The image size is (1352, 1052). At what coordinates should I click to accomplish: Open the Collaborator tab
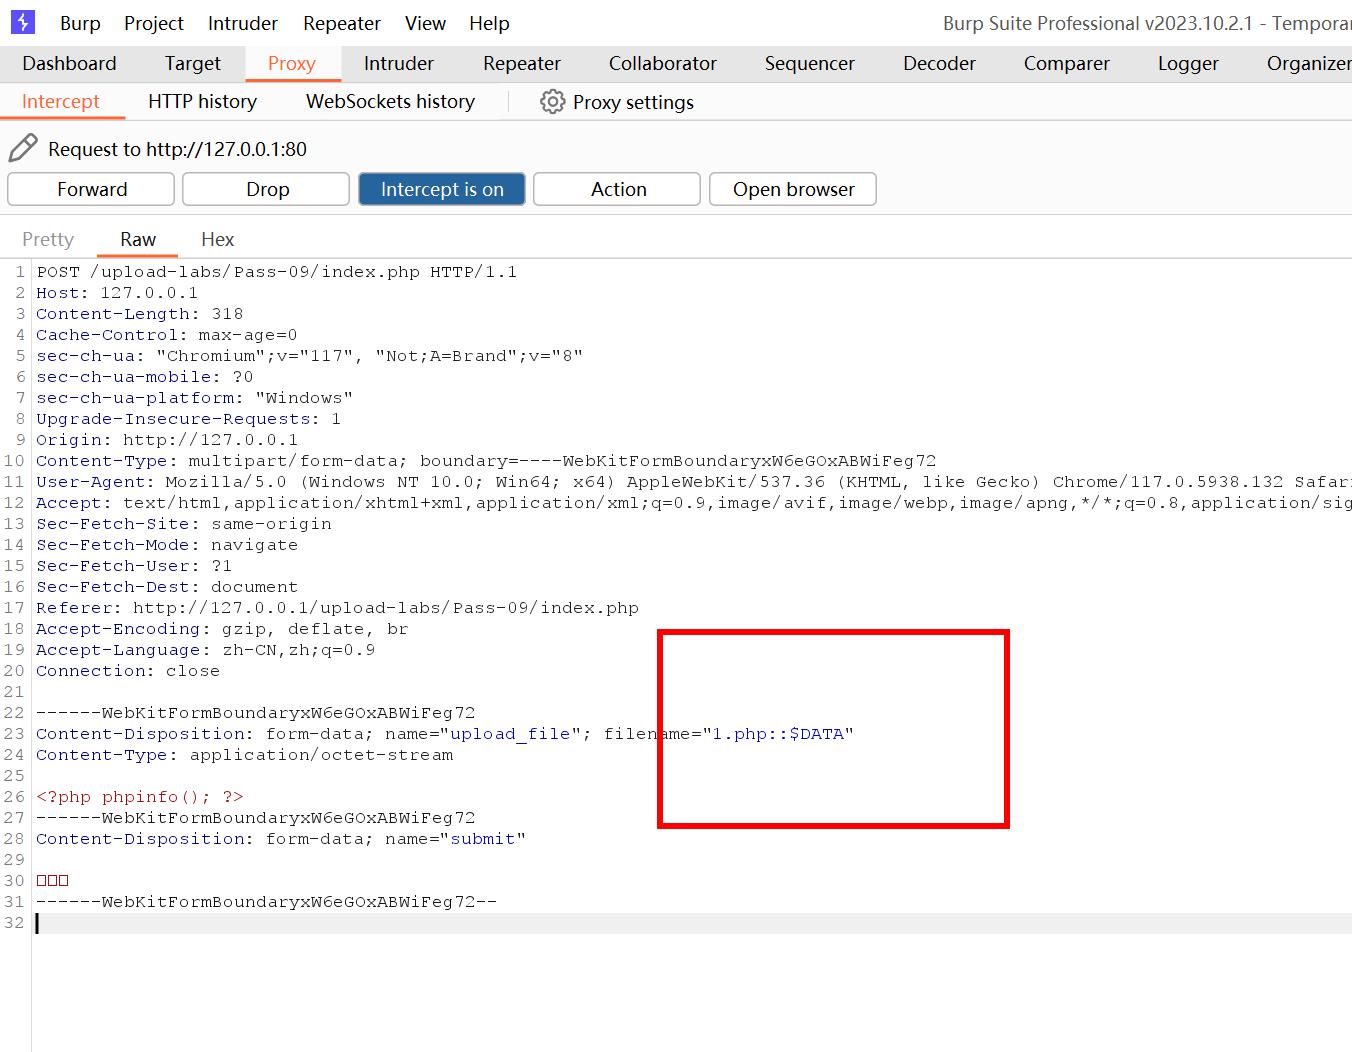[663, 63]
